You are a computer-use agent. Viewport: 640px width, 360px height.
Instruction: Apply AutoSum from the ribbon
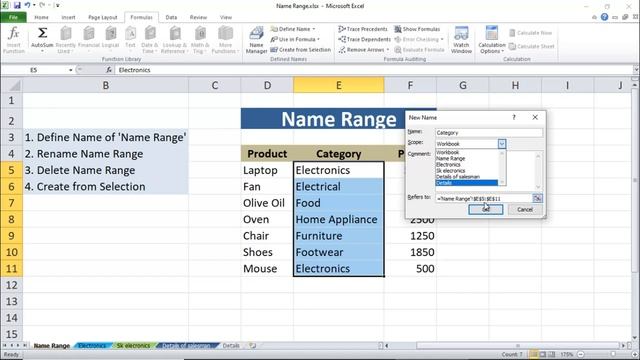point(42,40)
